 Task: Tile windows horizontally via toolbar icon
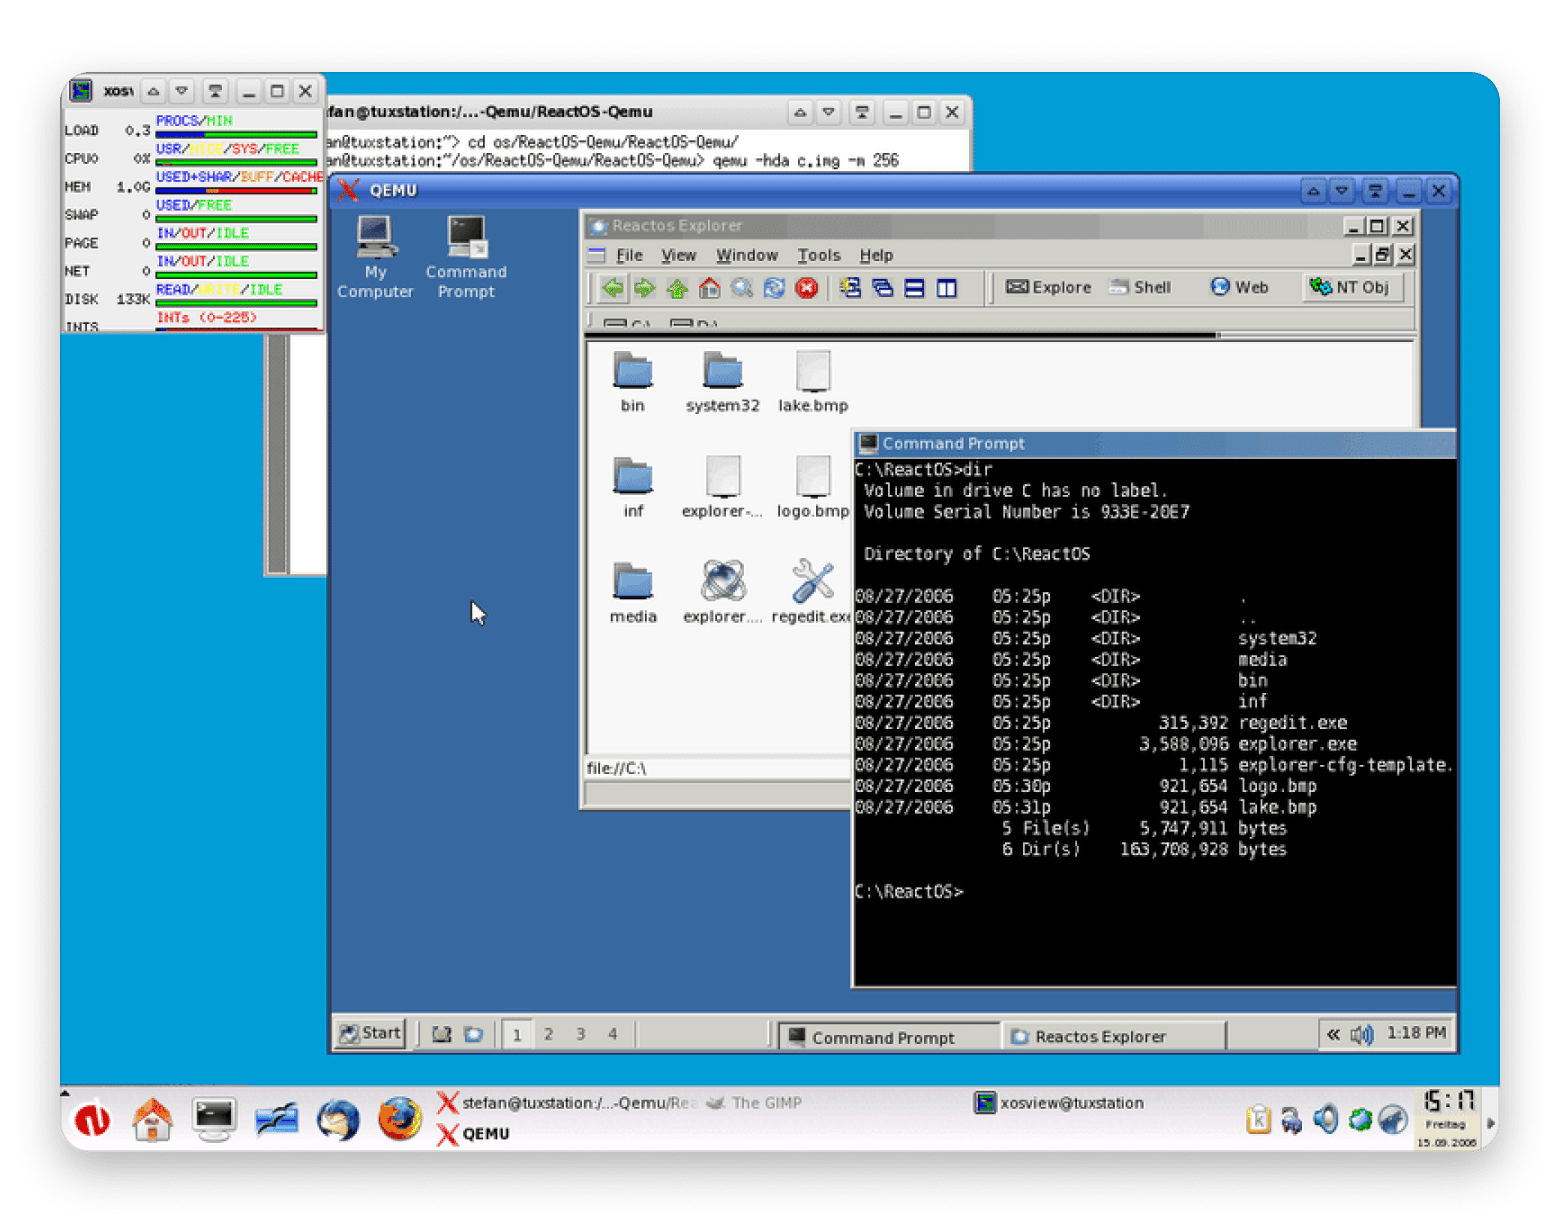(914, 288)
